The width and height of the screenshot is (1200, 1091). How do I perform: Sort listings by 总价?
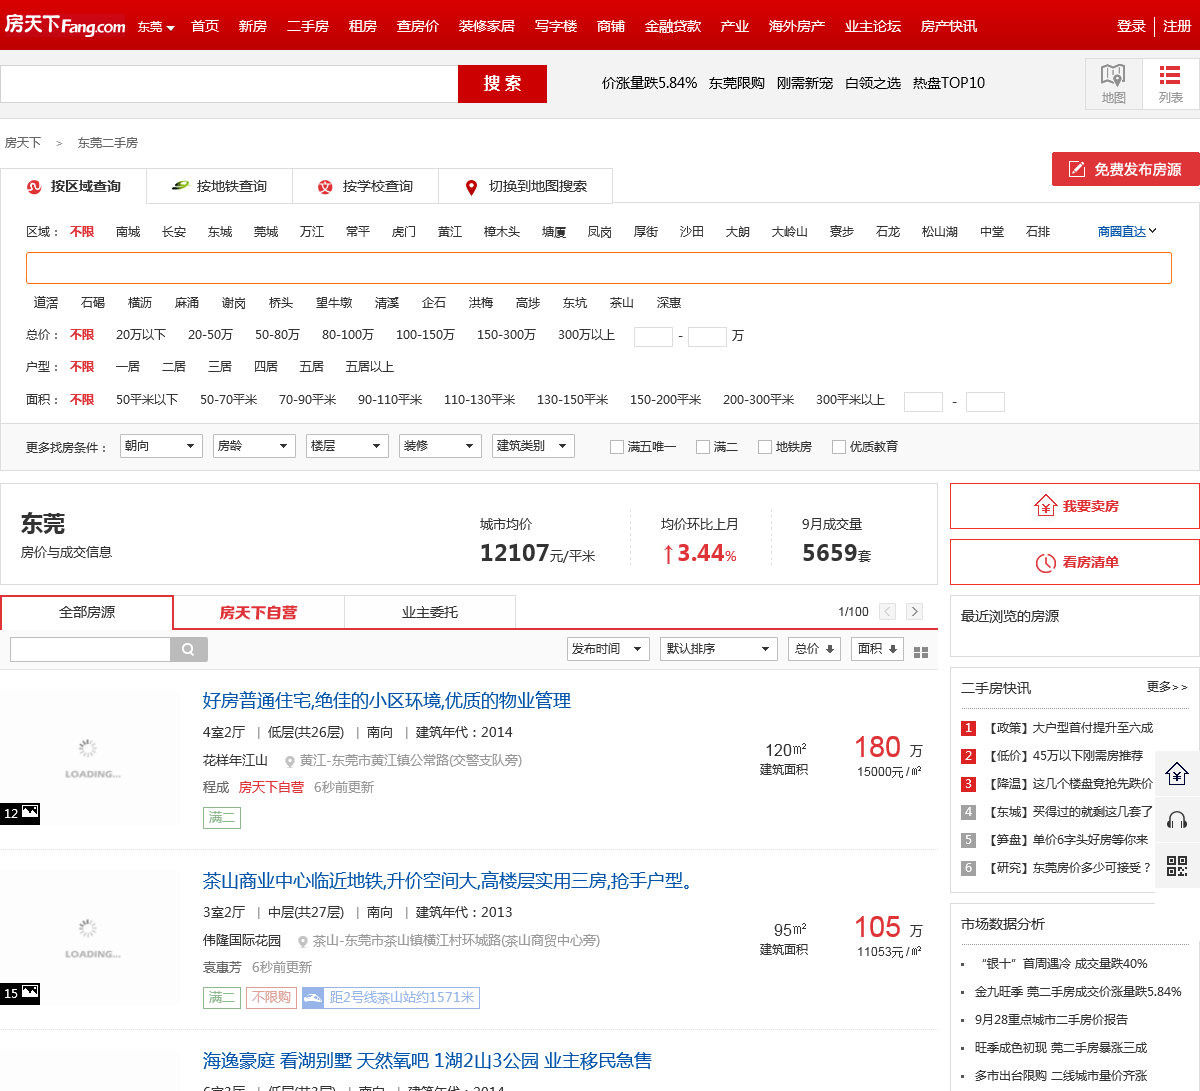click(814, 649)
